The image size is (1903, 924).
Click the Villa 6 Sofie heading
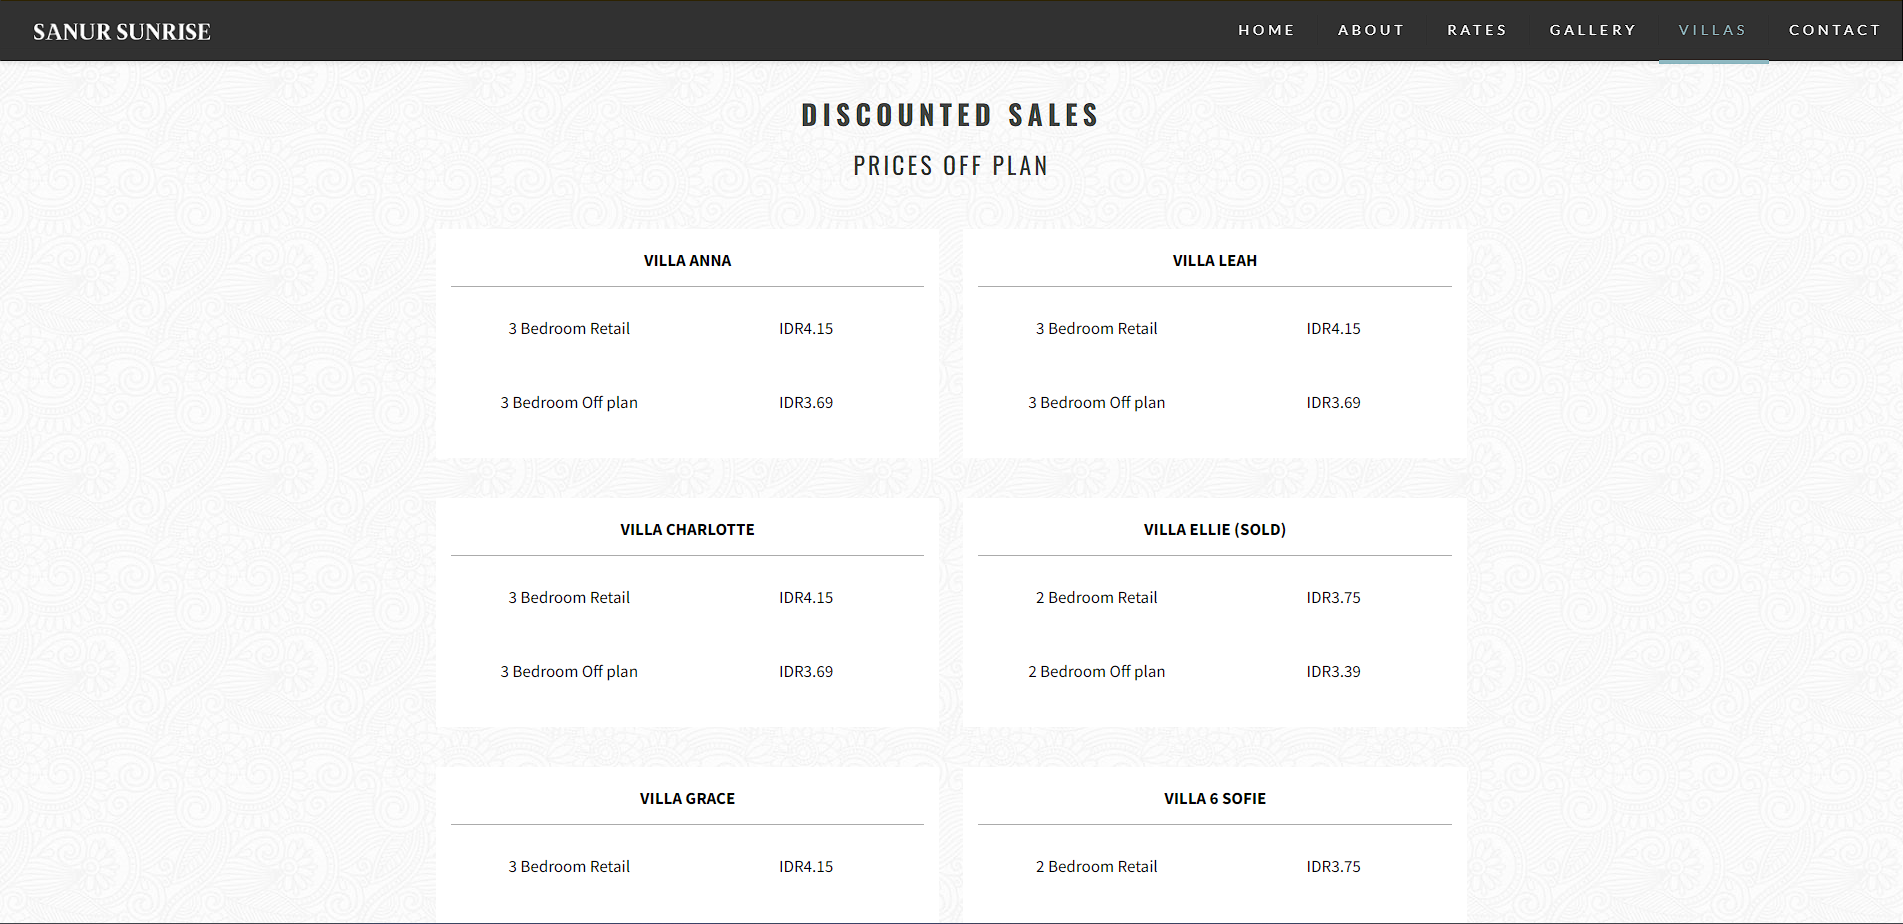pos(1215,799)
